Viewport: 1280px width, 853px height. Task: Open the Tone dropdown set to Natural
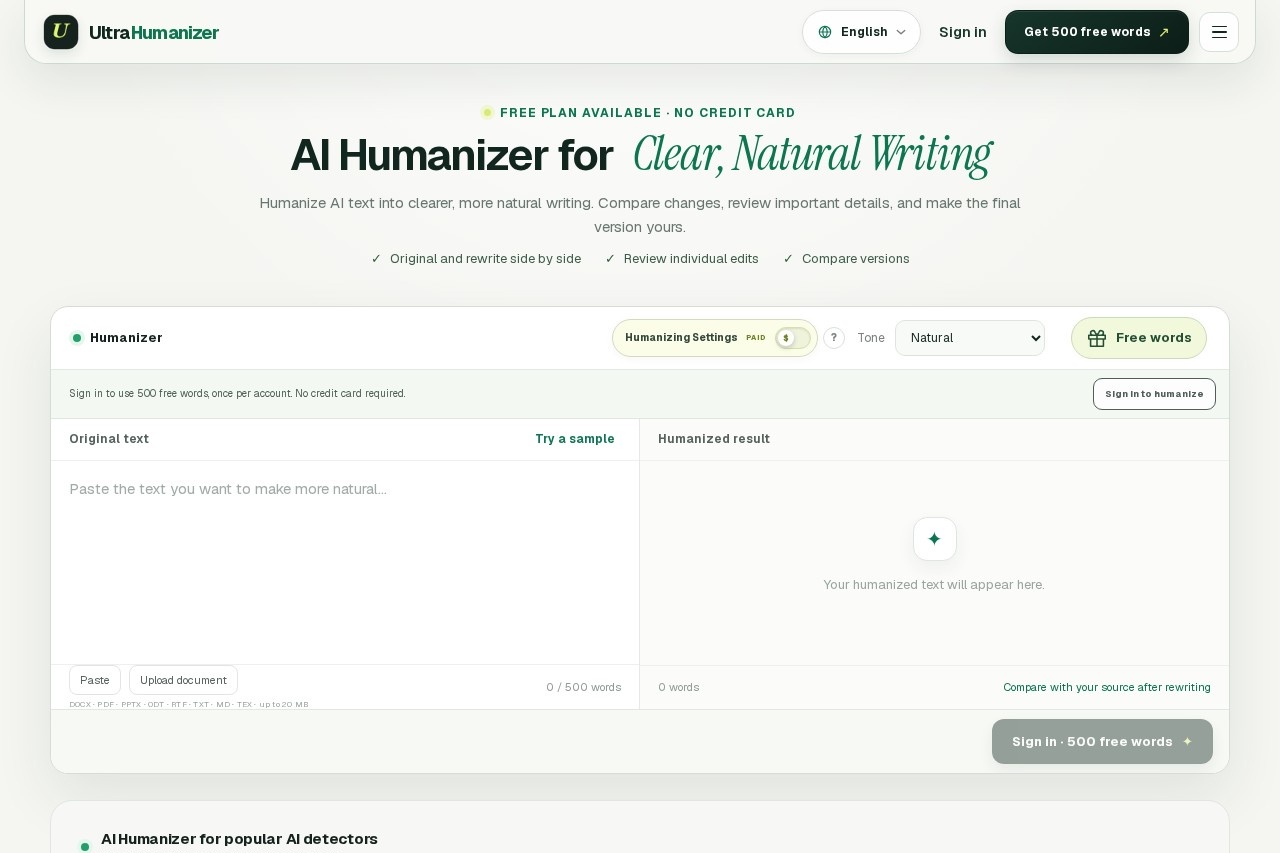(x=970, y=338)
